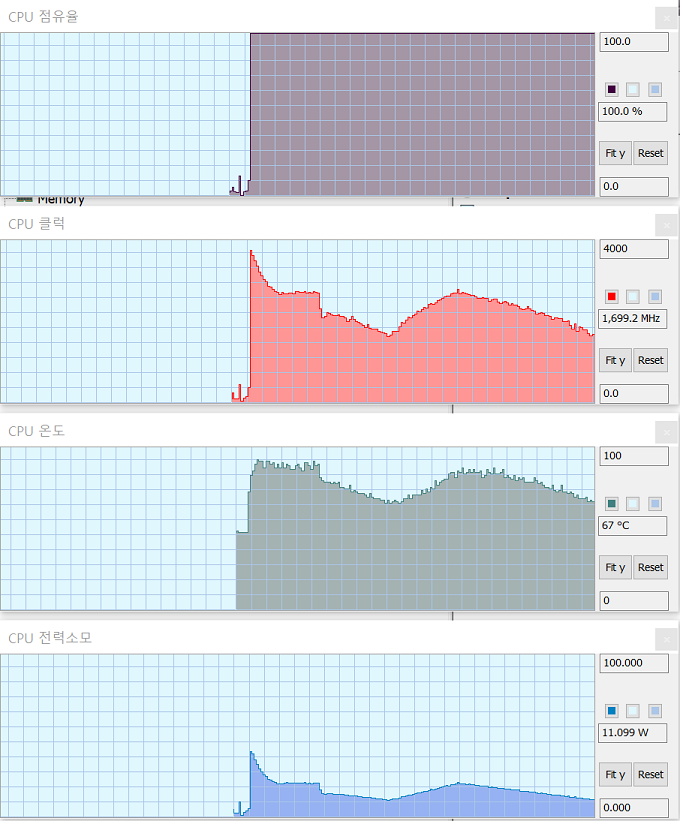Click Reset in CPU 온도 graph
Image resolution: width=680 pixels, height=821 pixels.
click(651, 568)
